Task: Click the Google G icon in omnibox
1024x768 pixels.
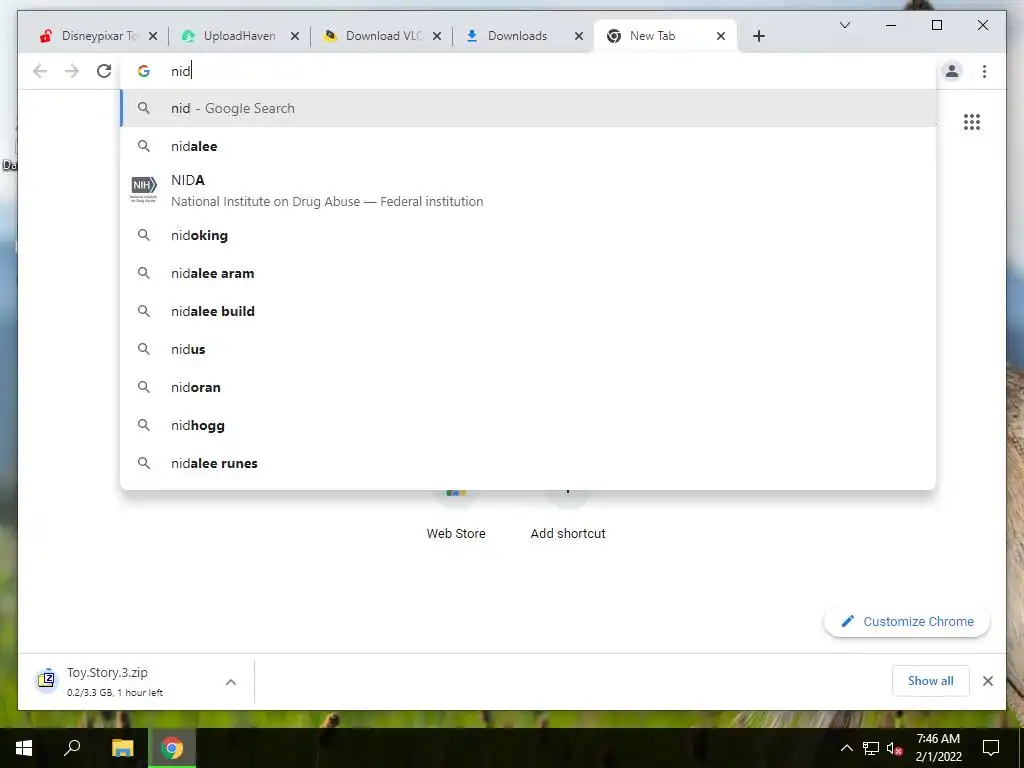Action: click(144, 71)
